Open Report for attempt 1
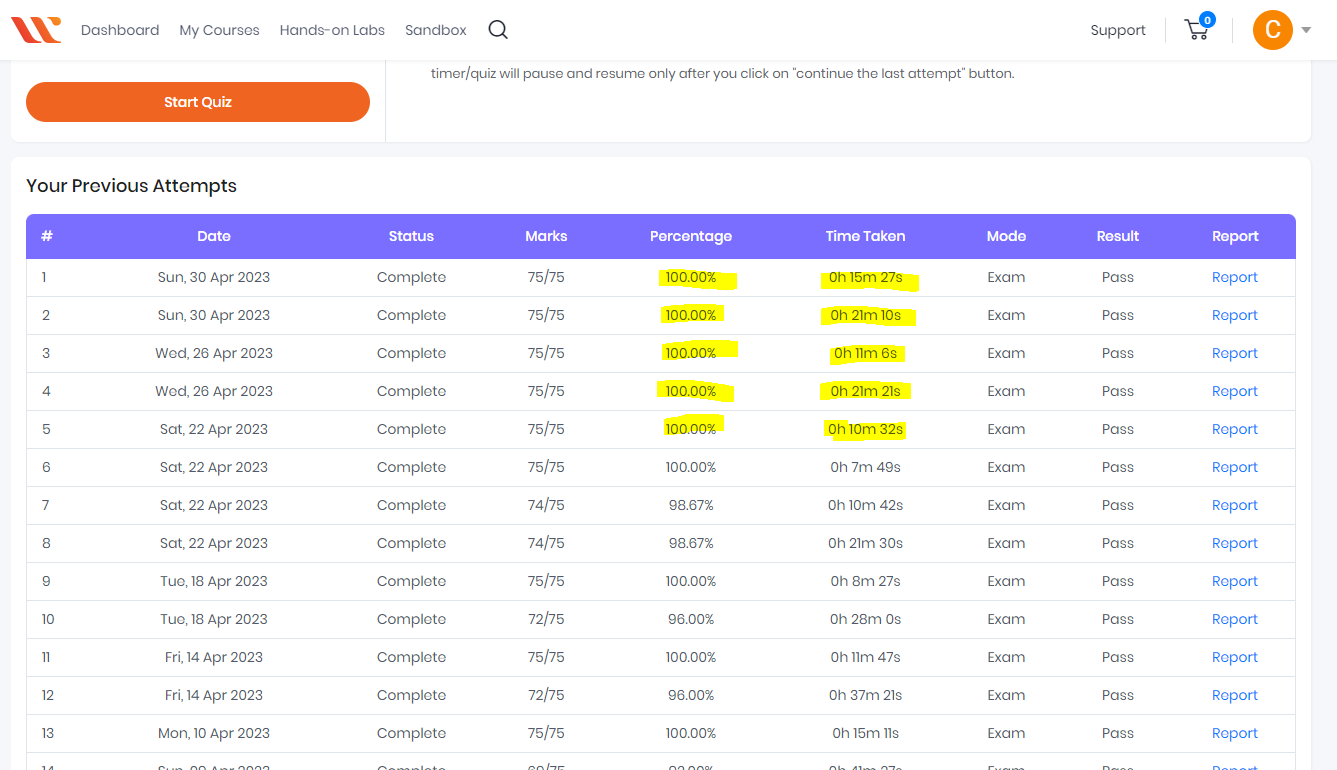This screenshot has width=1337, height=770. click(x=1235, y=277)
